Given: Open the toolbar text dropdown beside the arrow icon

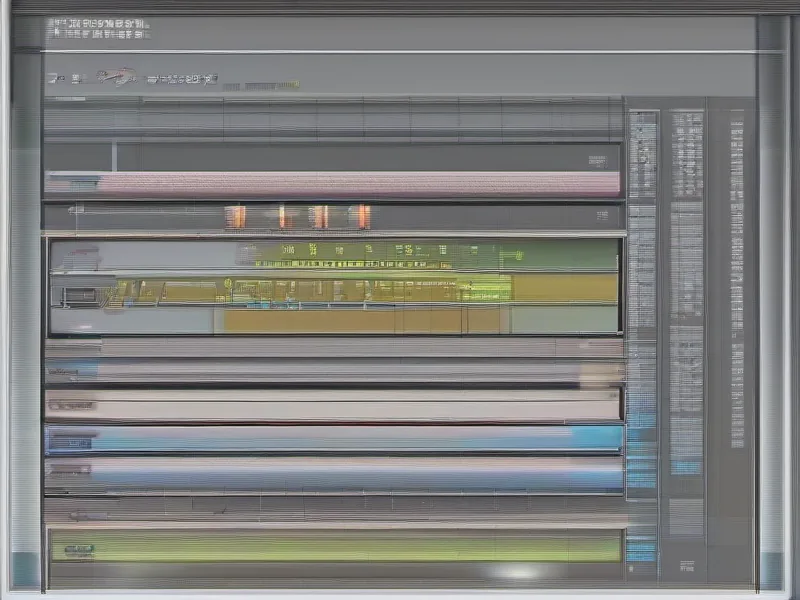Looking at the screenshot, I should 182,78.
